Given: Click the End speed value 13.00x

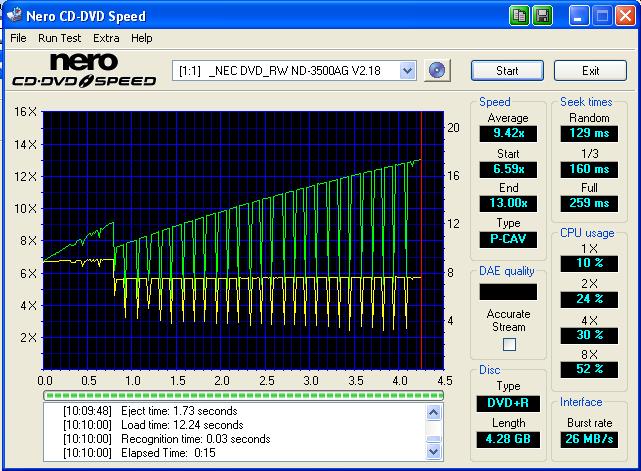Looking at the screenshot, I should (508, 203).
